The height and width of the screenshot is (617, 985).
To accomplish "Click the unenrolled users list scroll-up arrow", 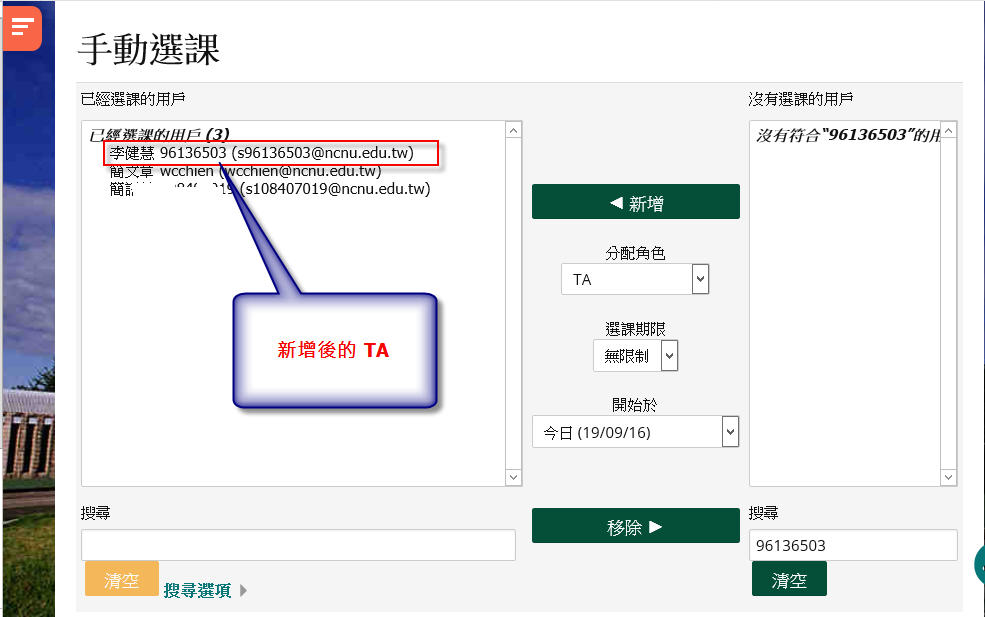I will pyautogui.click(x=949, y=130).
